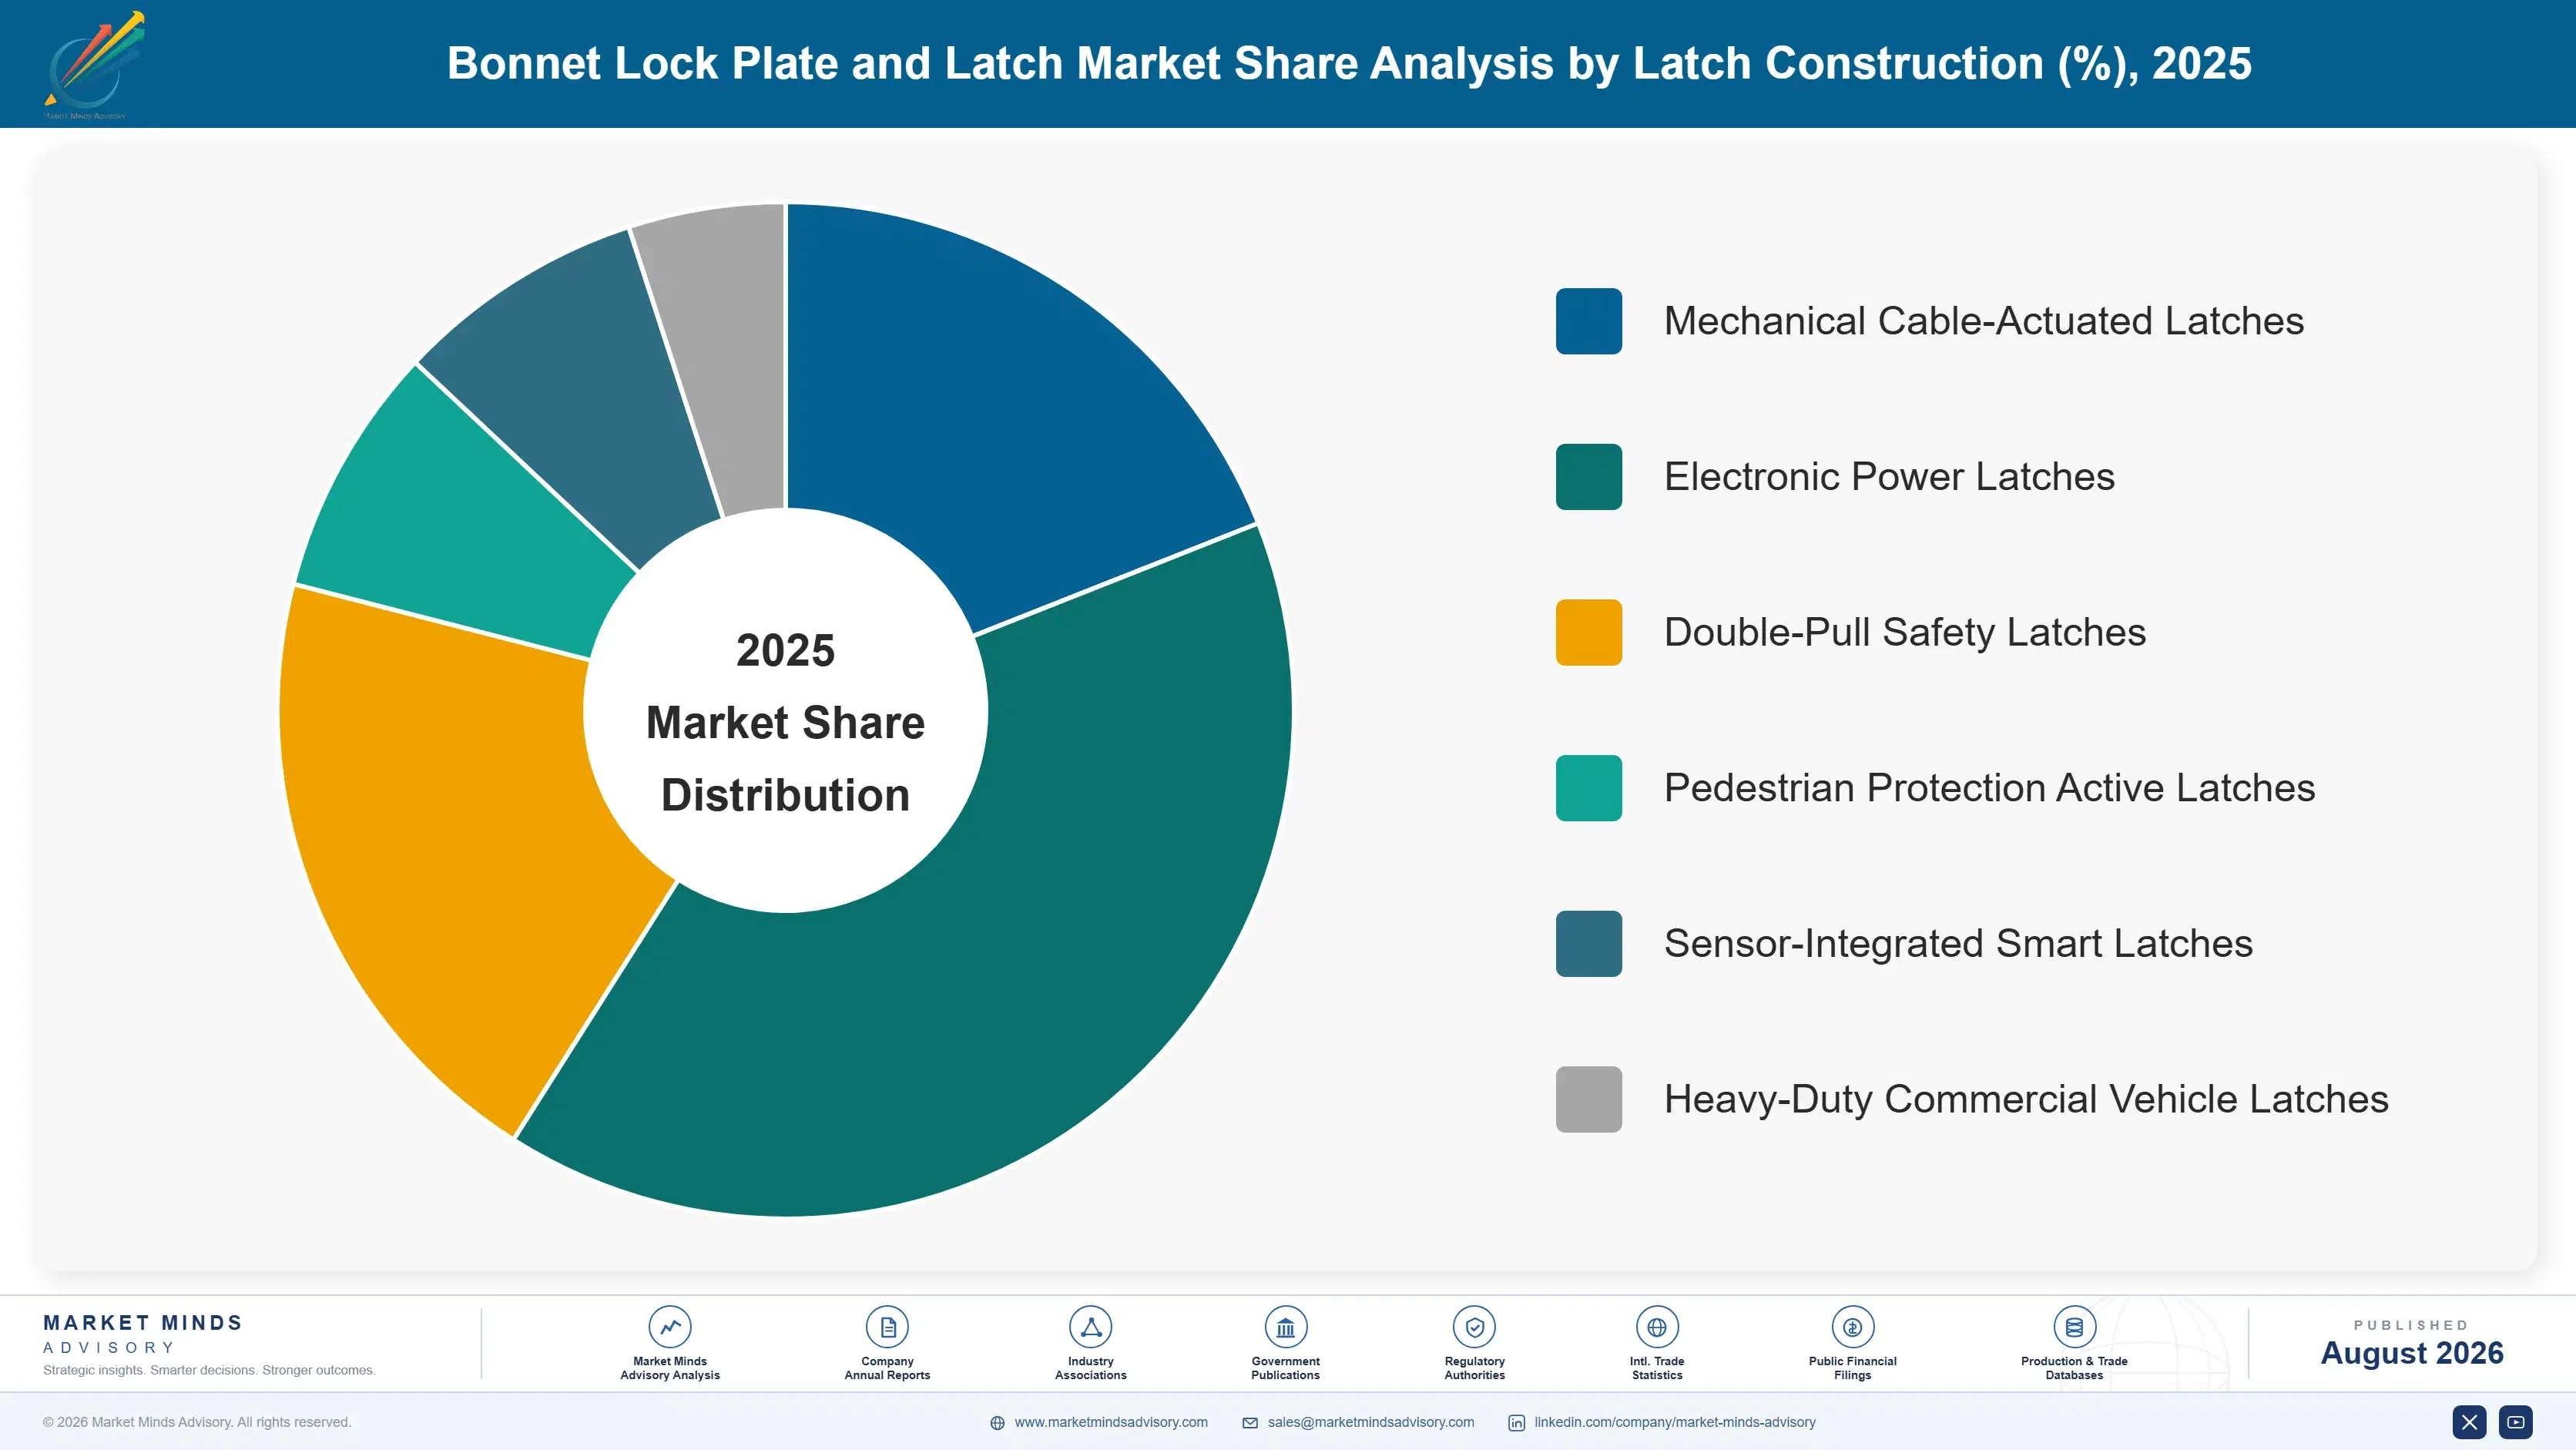The width and height of the screenshot is (2576, 1450).
Task: Click the sales@marketmindsadvisory.com email link
Action: pyautogui.click(x=1371, y=1422)
